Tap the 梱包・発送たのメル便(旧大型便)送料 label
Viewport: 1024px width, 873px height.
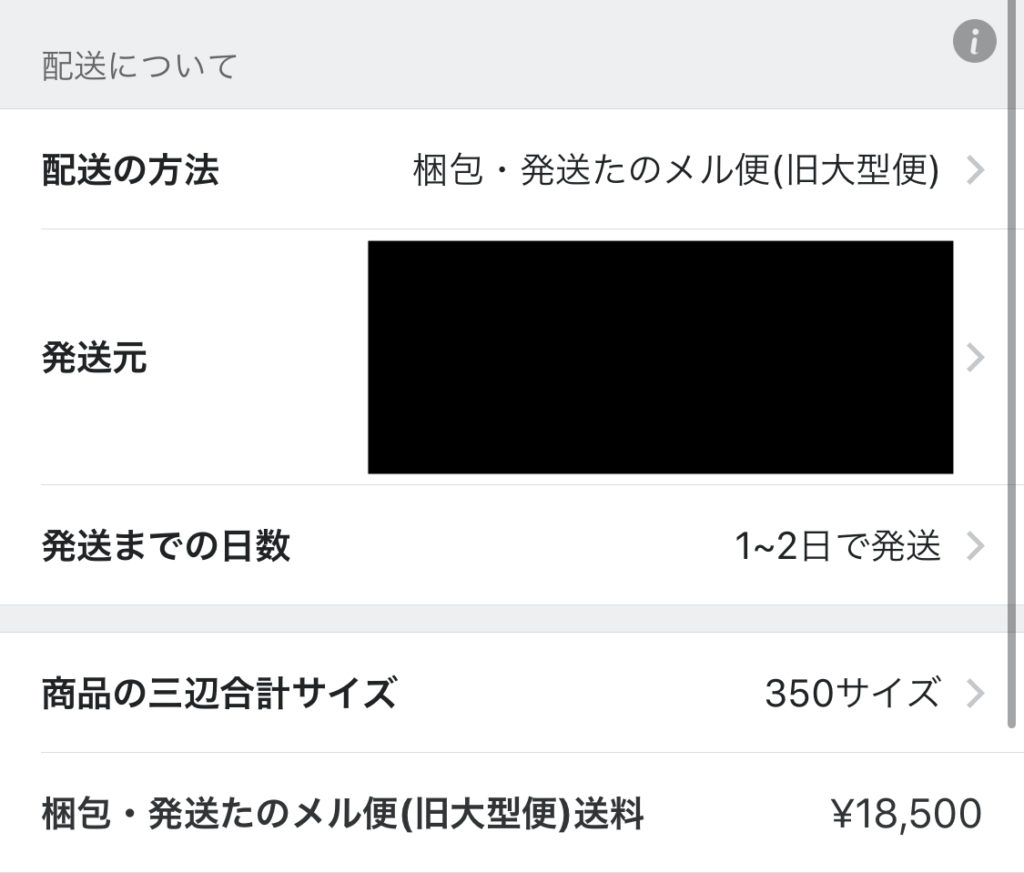(x=343, y=814)
